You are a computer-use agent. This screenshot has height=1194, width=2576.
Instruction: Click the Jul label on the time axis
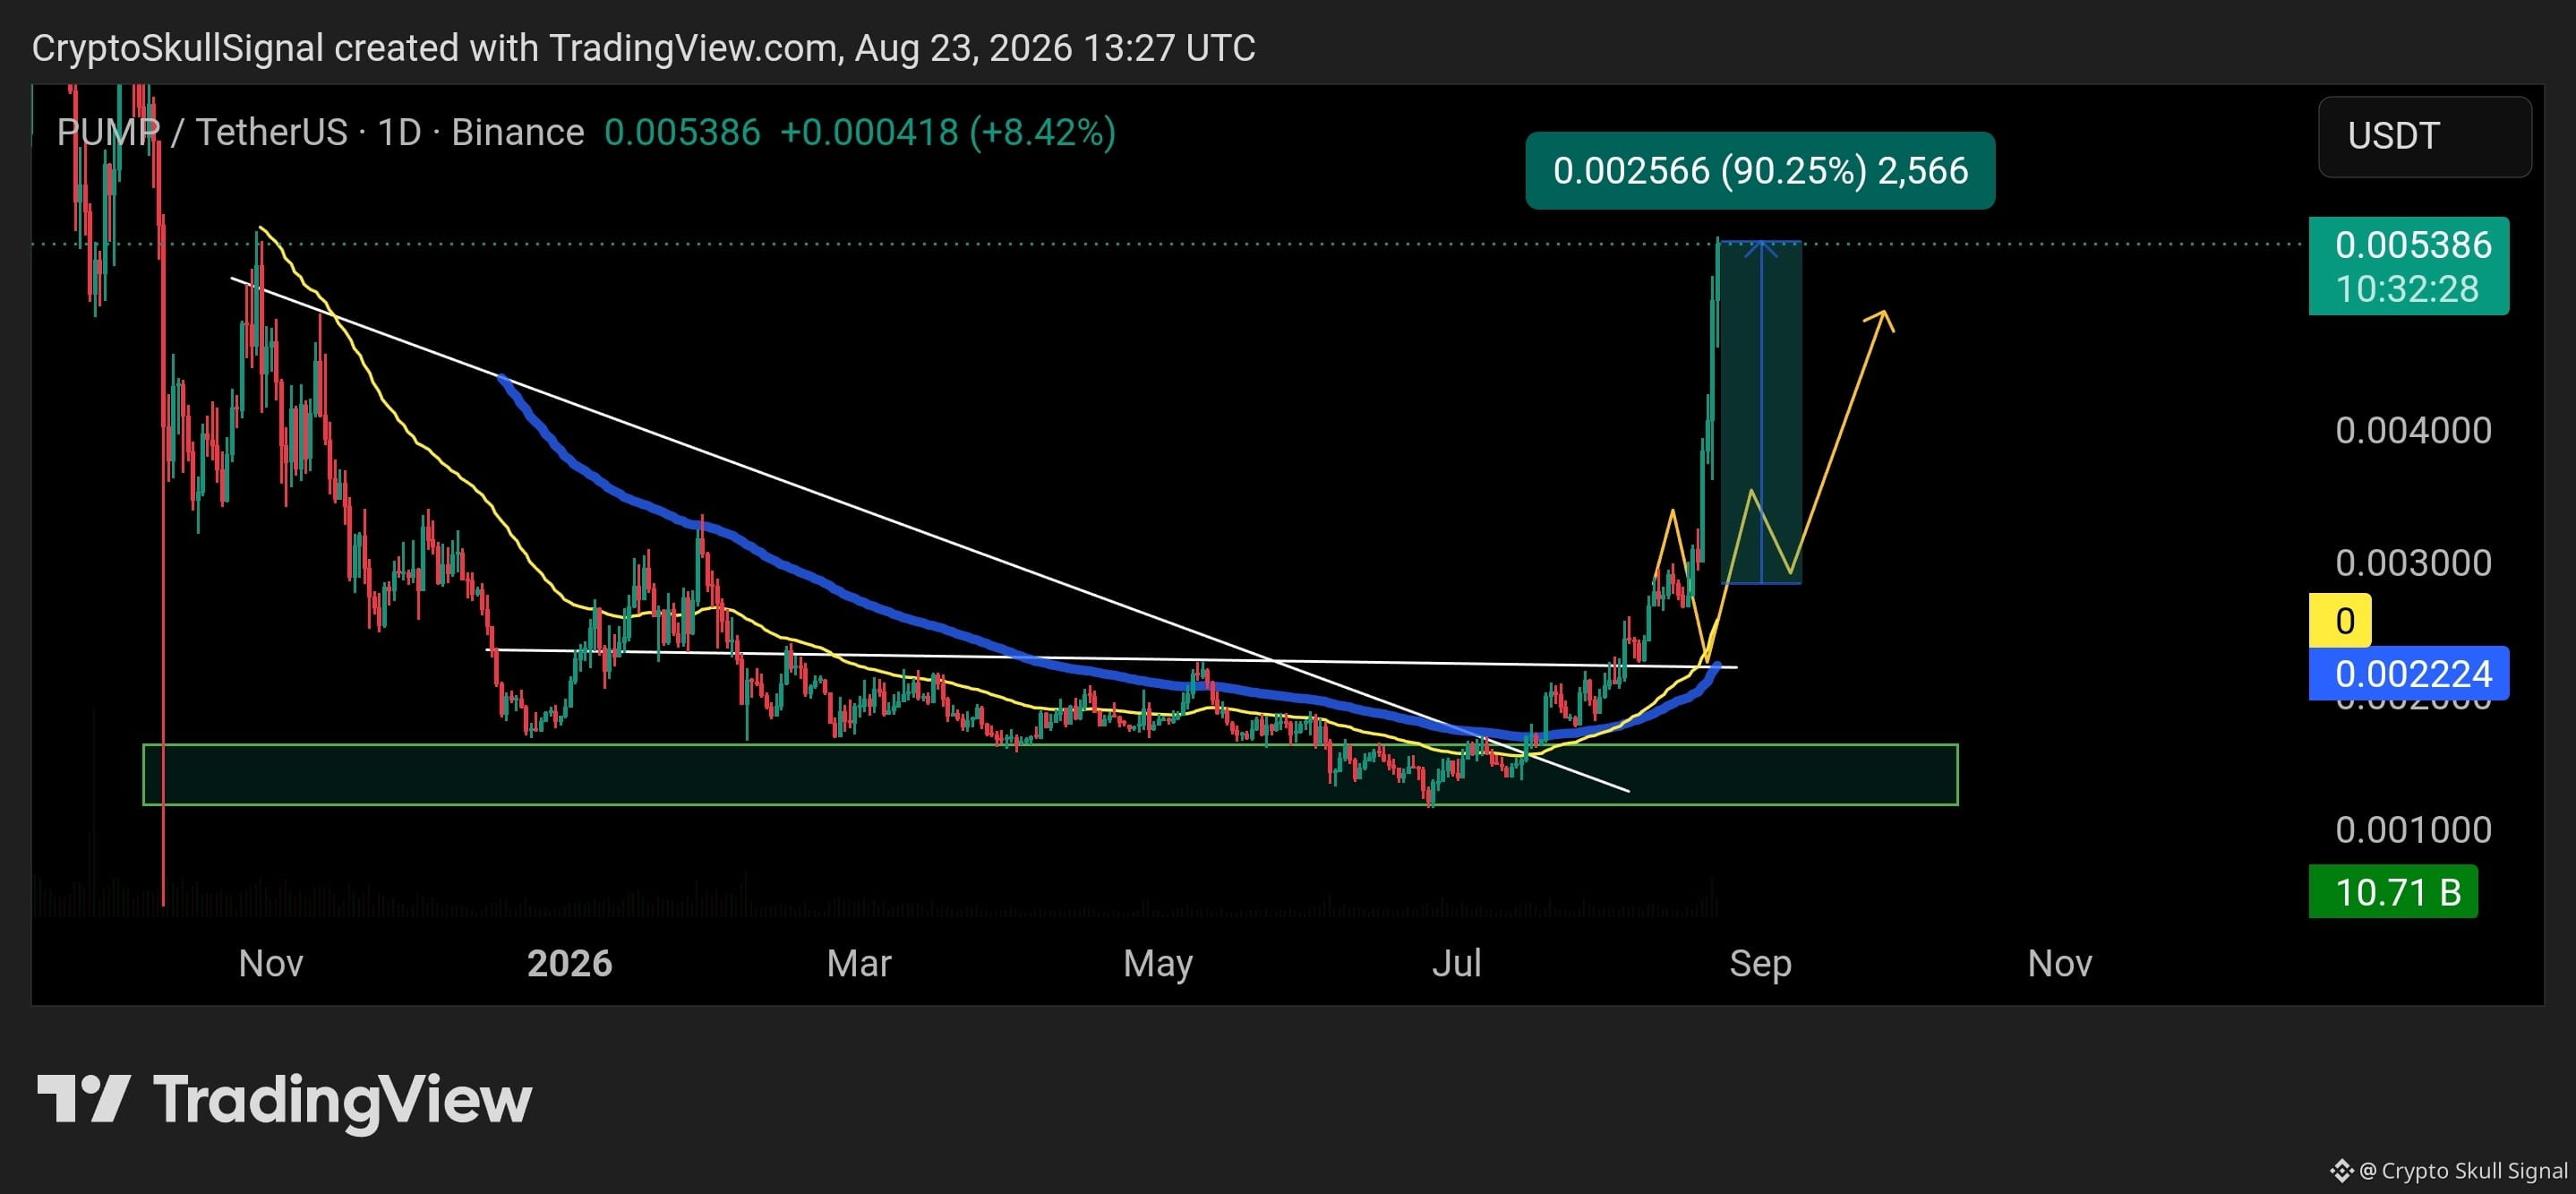[x=1457, y=963]
